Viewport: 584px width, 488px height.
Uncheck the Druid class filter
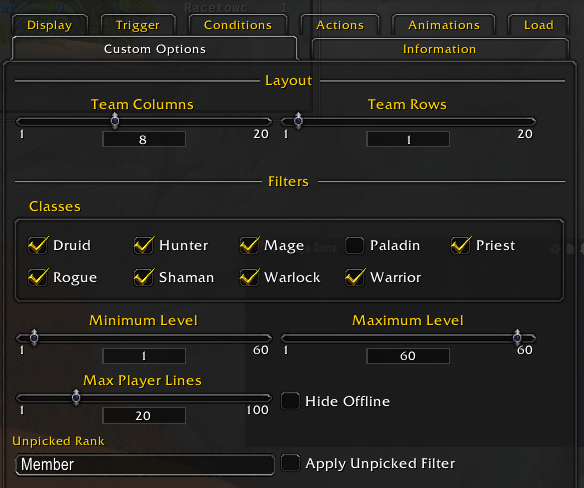point(38,245)
